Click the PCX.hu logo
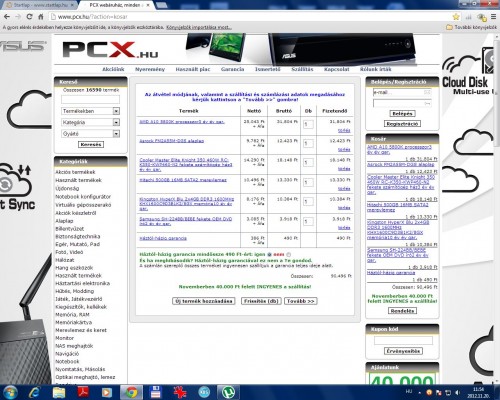The width and height of the screenshot is (500, 400). [x=111, y=50]
